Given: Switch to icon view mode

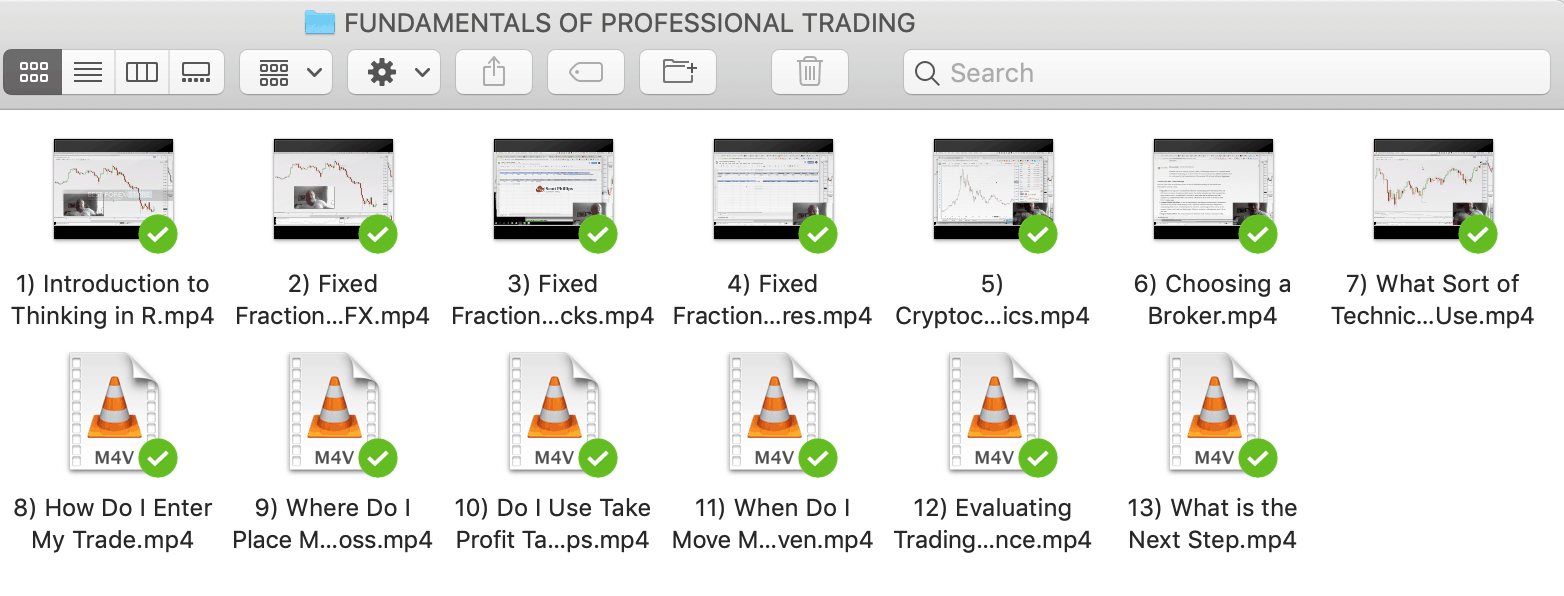Looking at the screenshot, I should [33, 73].
